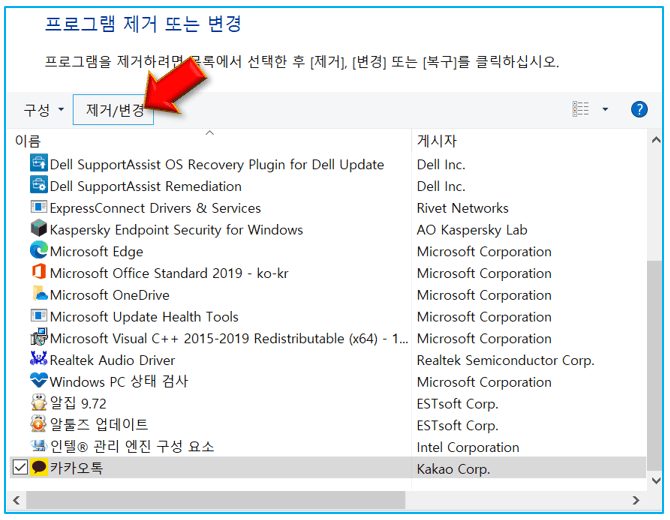This screenshot has height=520, width=670.
Task: Select Microsoft Update Health Tools entry
Action: (x=144, y=317)
